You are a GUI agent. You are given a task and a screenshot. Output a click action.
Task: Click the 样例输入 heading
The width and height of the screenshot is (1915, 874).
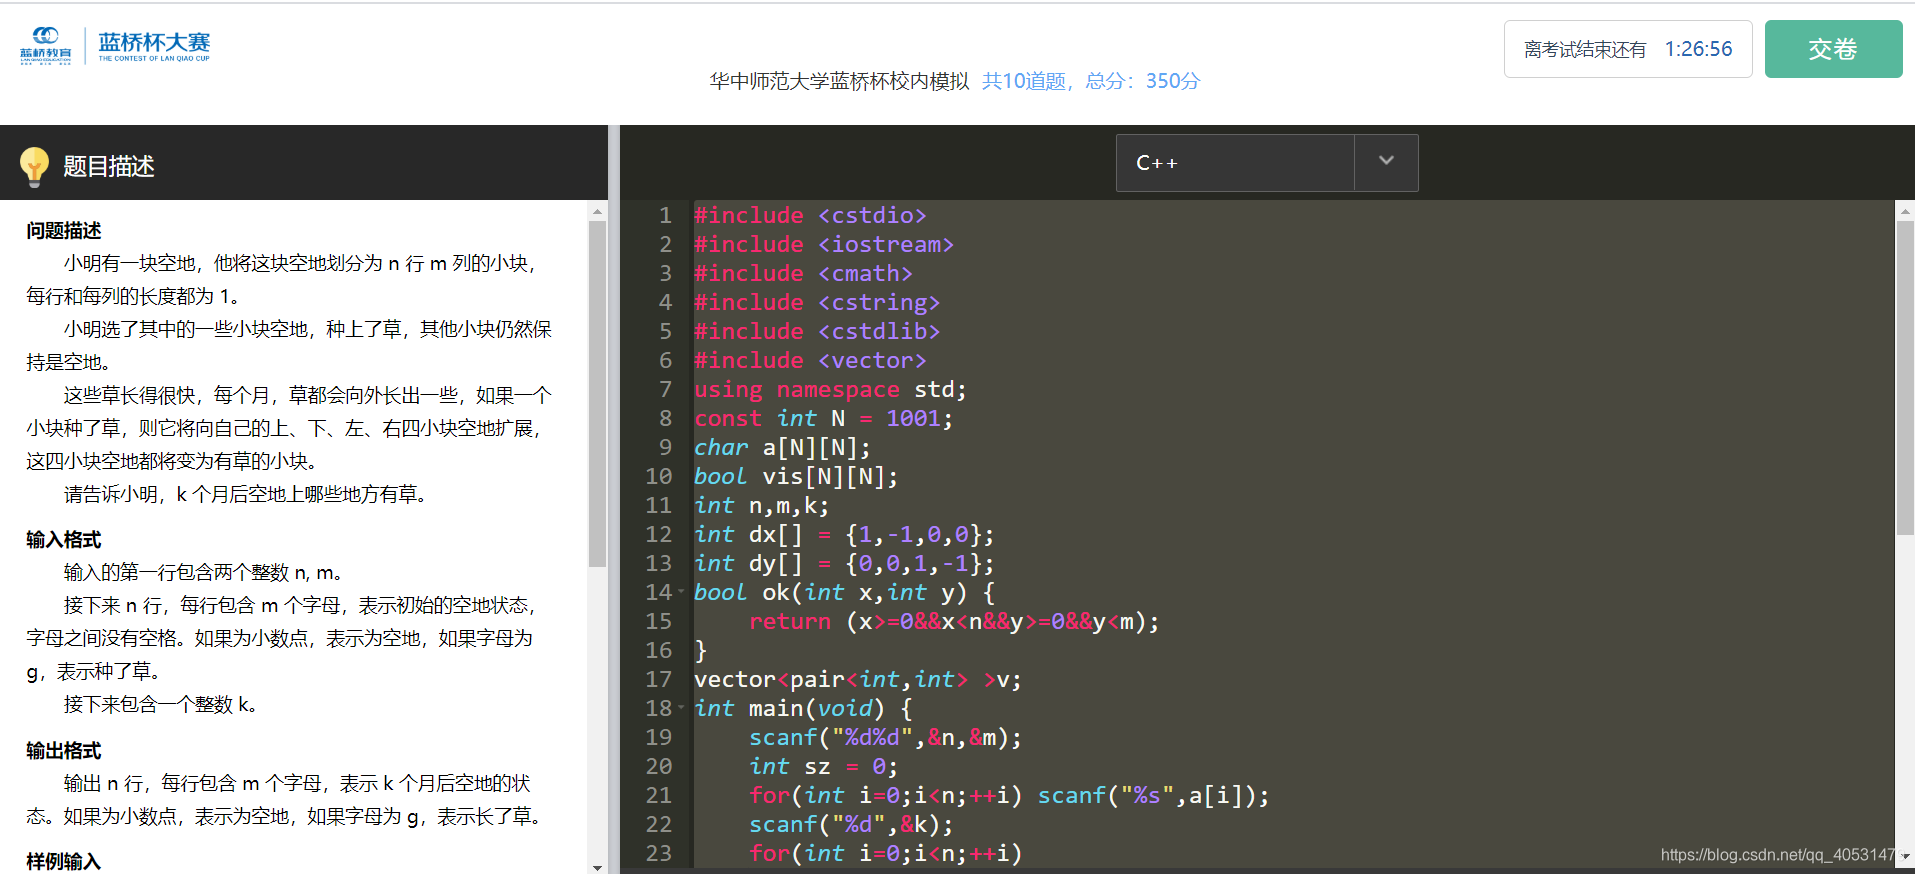(64, 861)
